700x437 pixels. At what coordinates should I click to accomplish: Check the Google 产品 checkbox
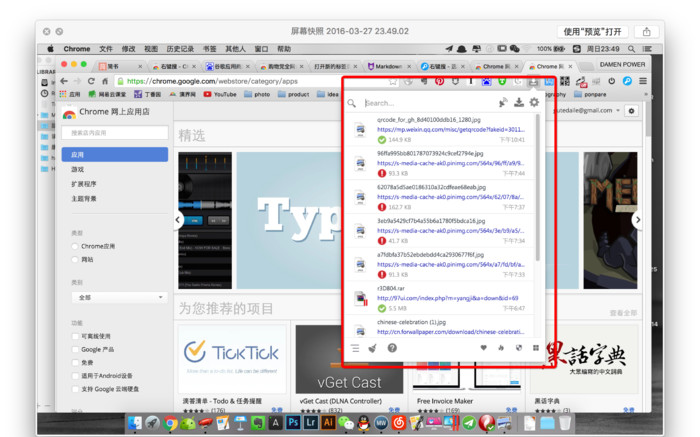pos(75,350)
